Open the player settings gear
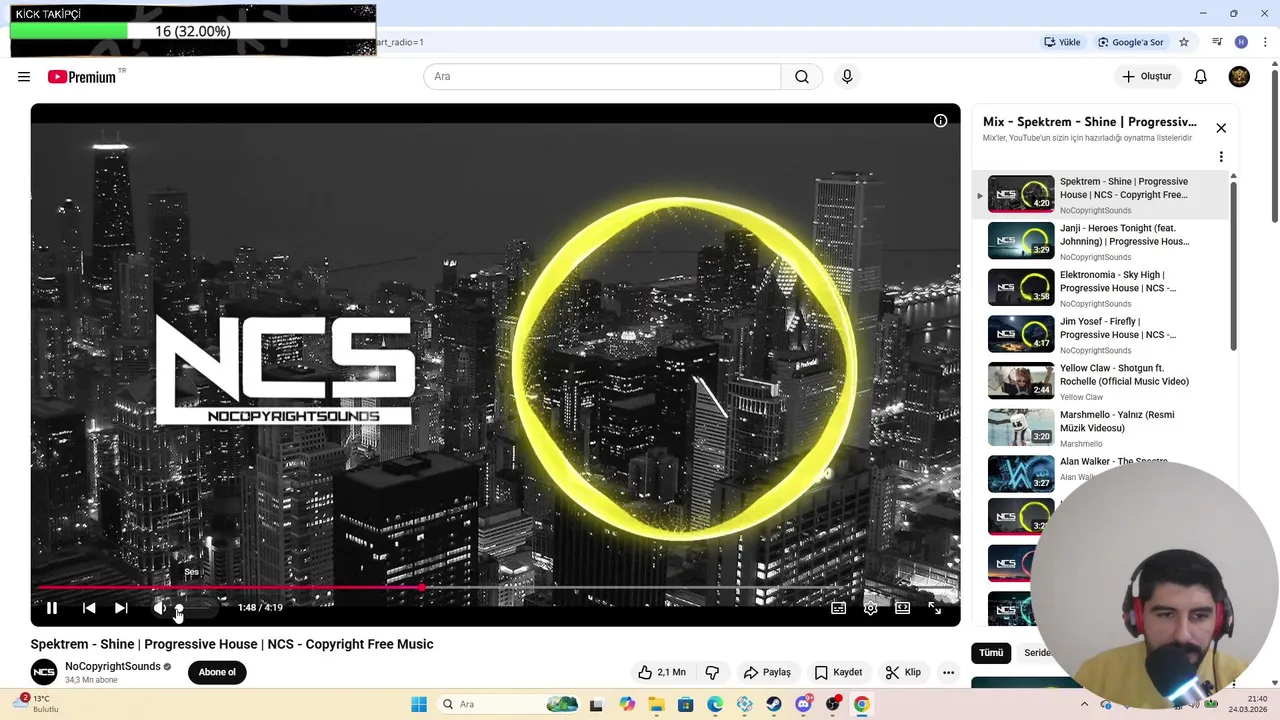The width and height of the screenshot is (1280, 720). (870, 607)
